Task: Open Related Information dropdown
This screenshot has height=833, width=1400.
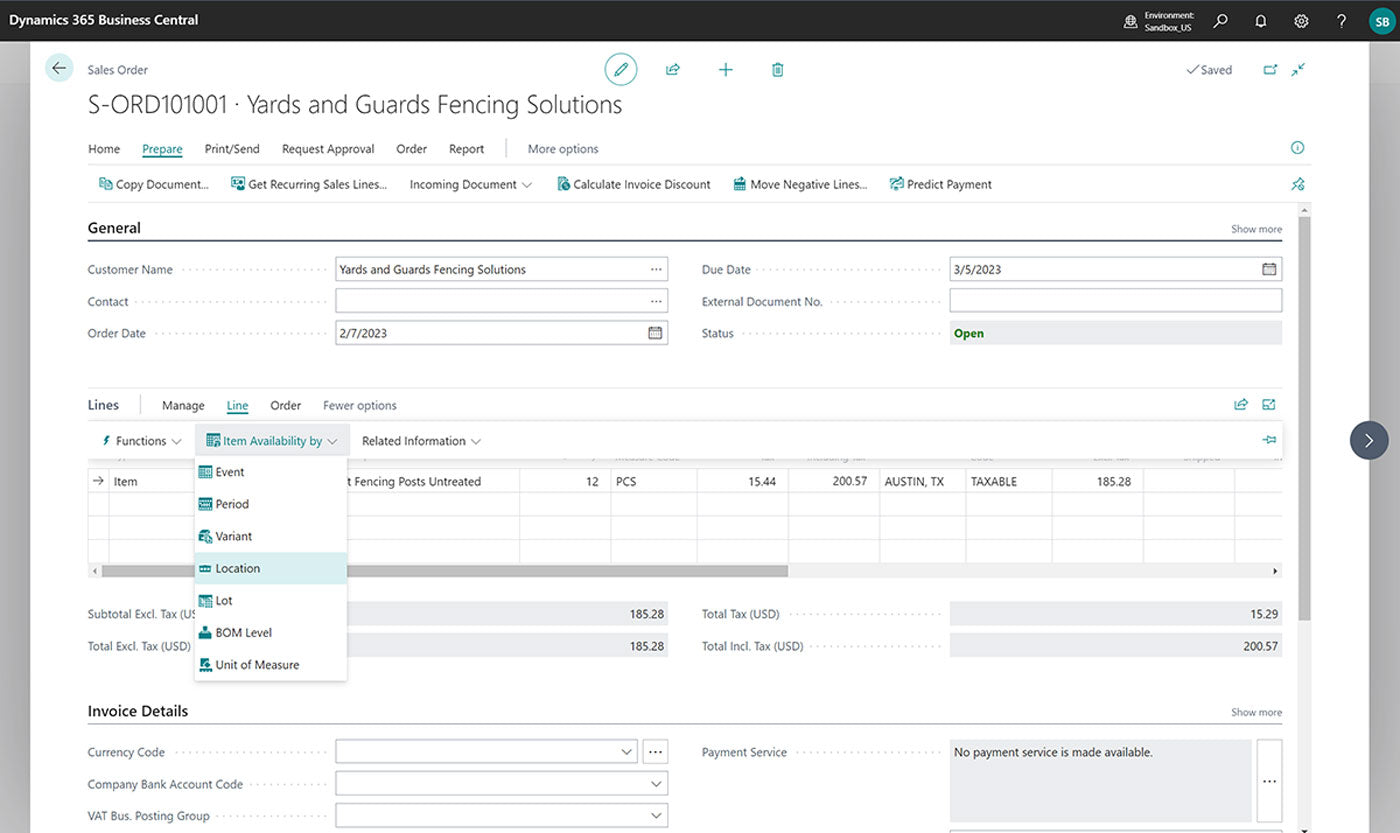Action: (421, 441)
